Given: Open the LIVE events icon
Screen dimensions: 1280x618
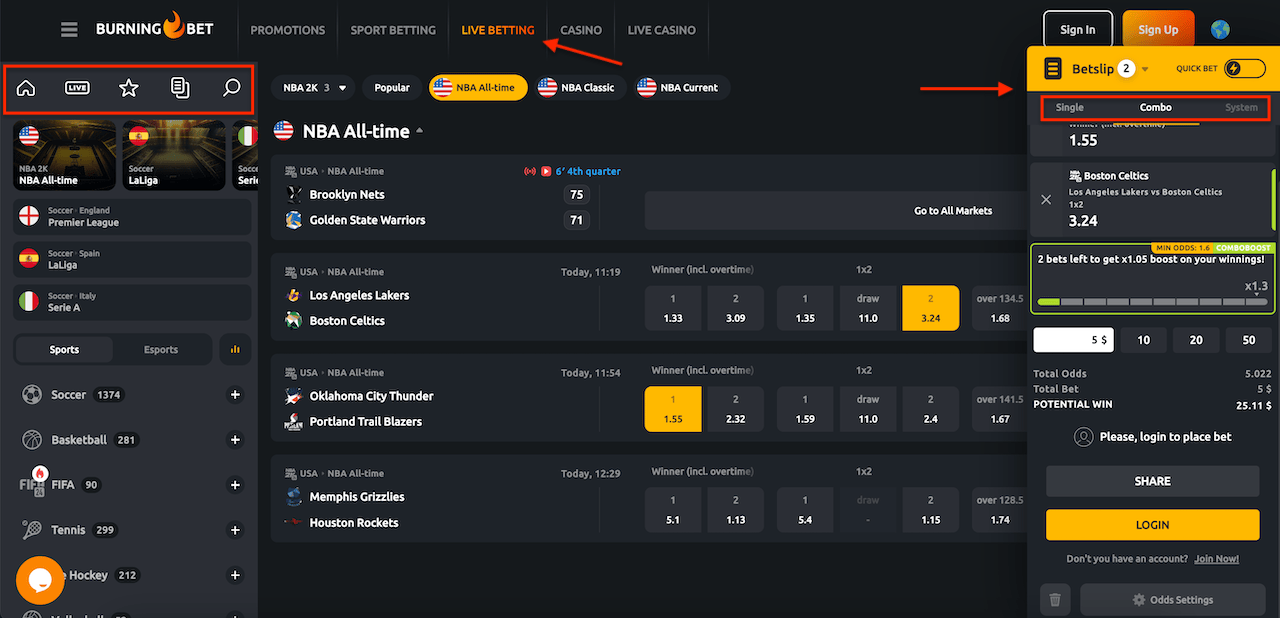Looking at the screenshot, I should tap(77, 88).
